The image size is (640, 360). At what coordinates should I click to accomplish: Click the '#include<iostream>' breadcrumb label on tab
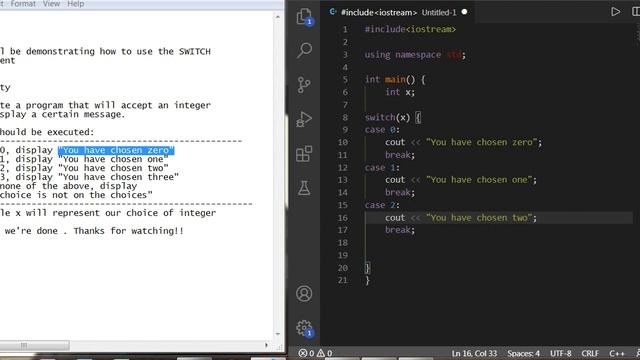click(379, 12)
